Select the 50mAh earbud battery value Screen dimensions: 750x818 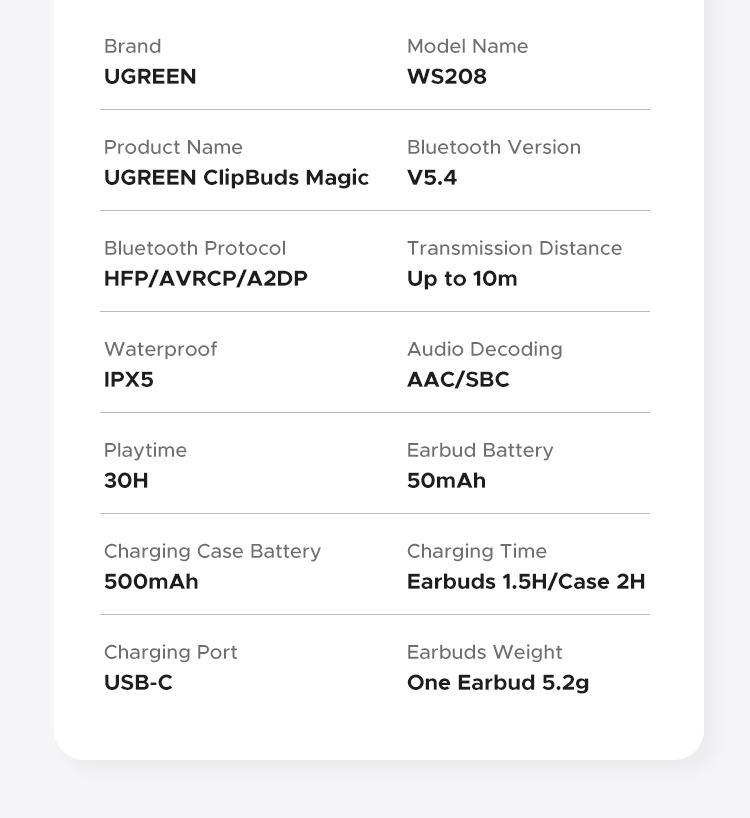pyautogui.click(x=446, y=481)
